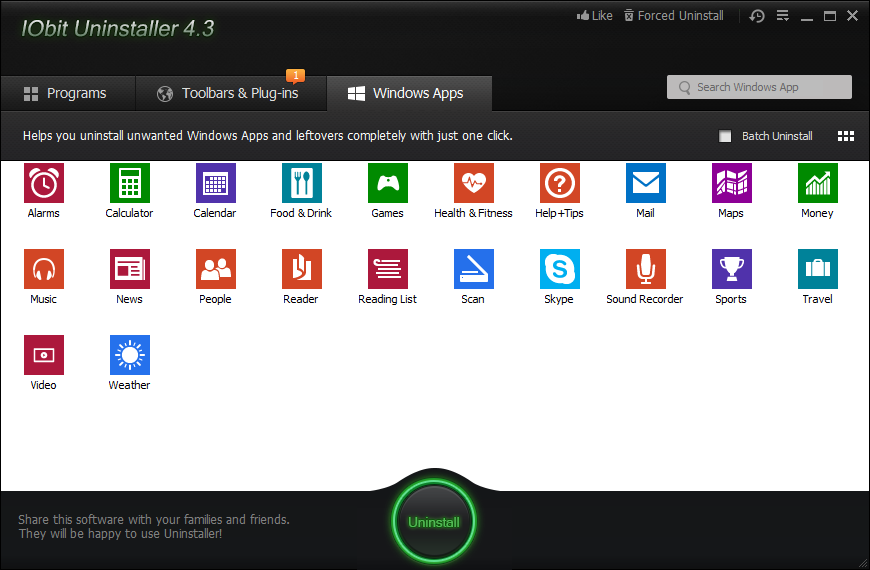This screenshot has width=870, height=570.
Task: Click the orange notification badge on Toolbars
Action: pos(296,75)
